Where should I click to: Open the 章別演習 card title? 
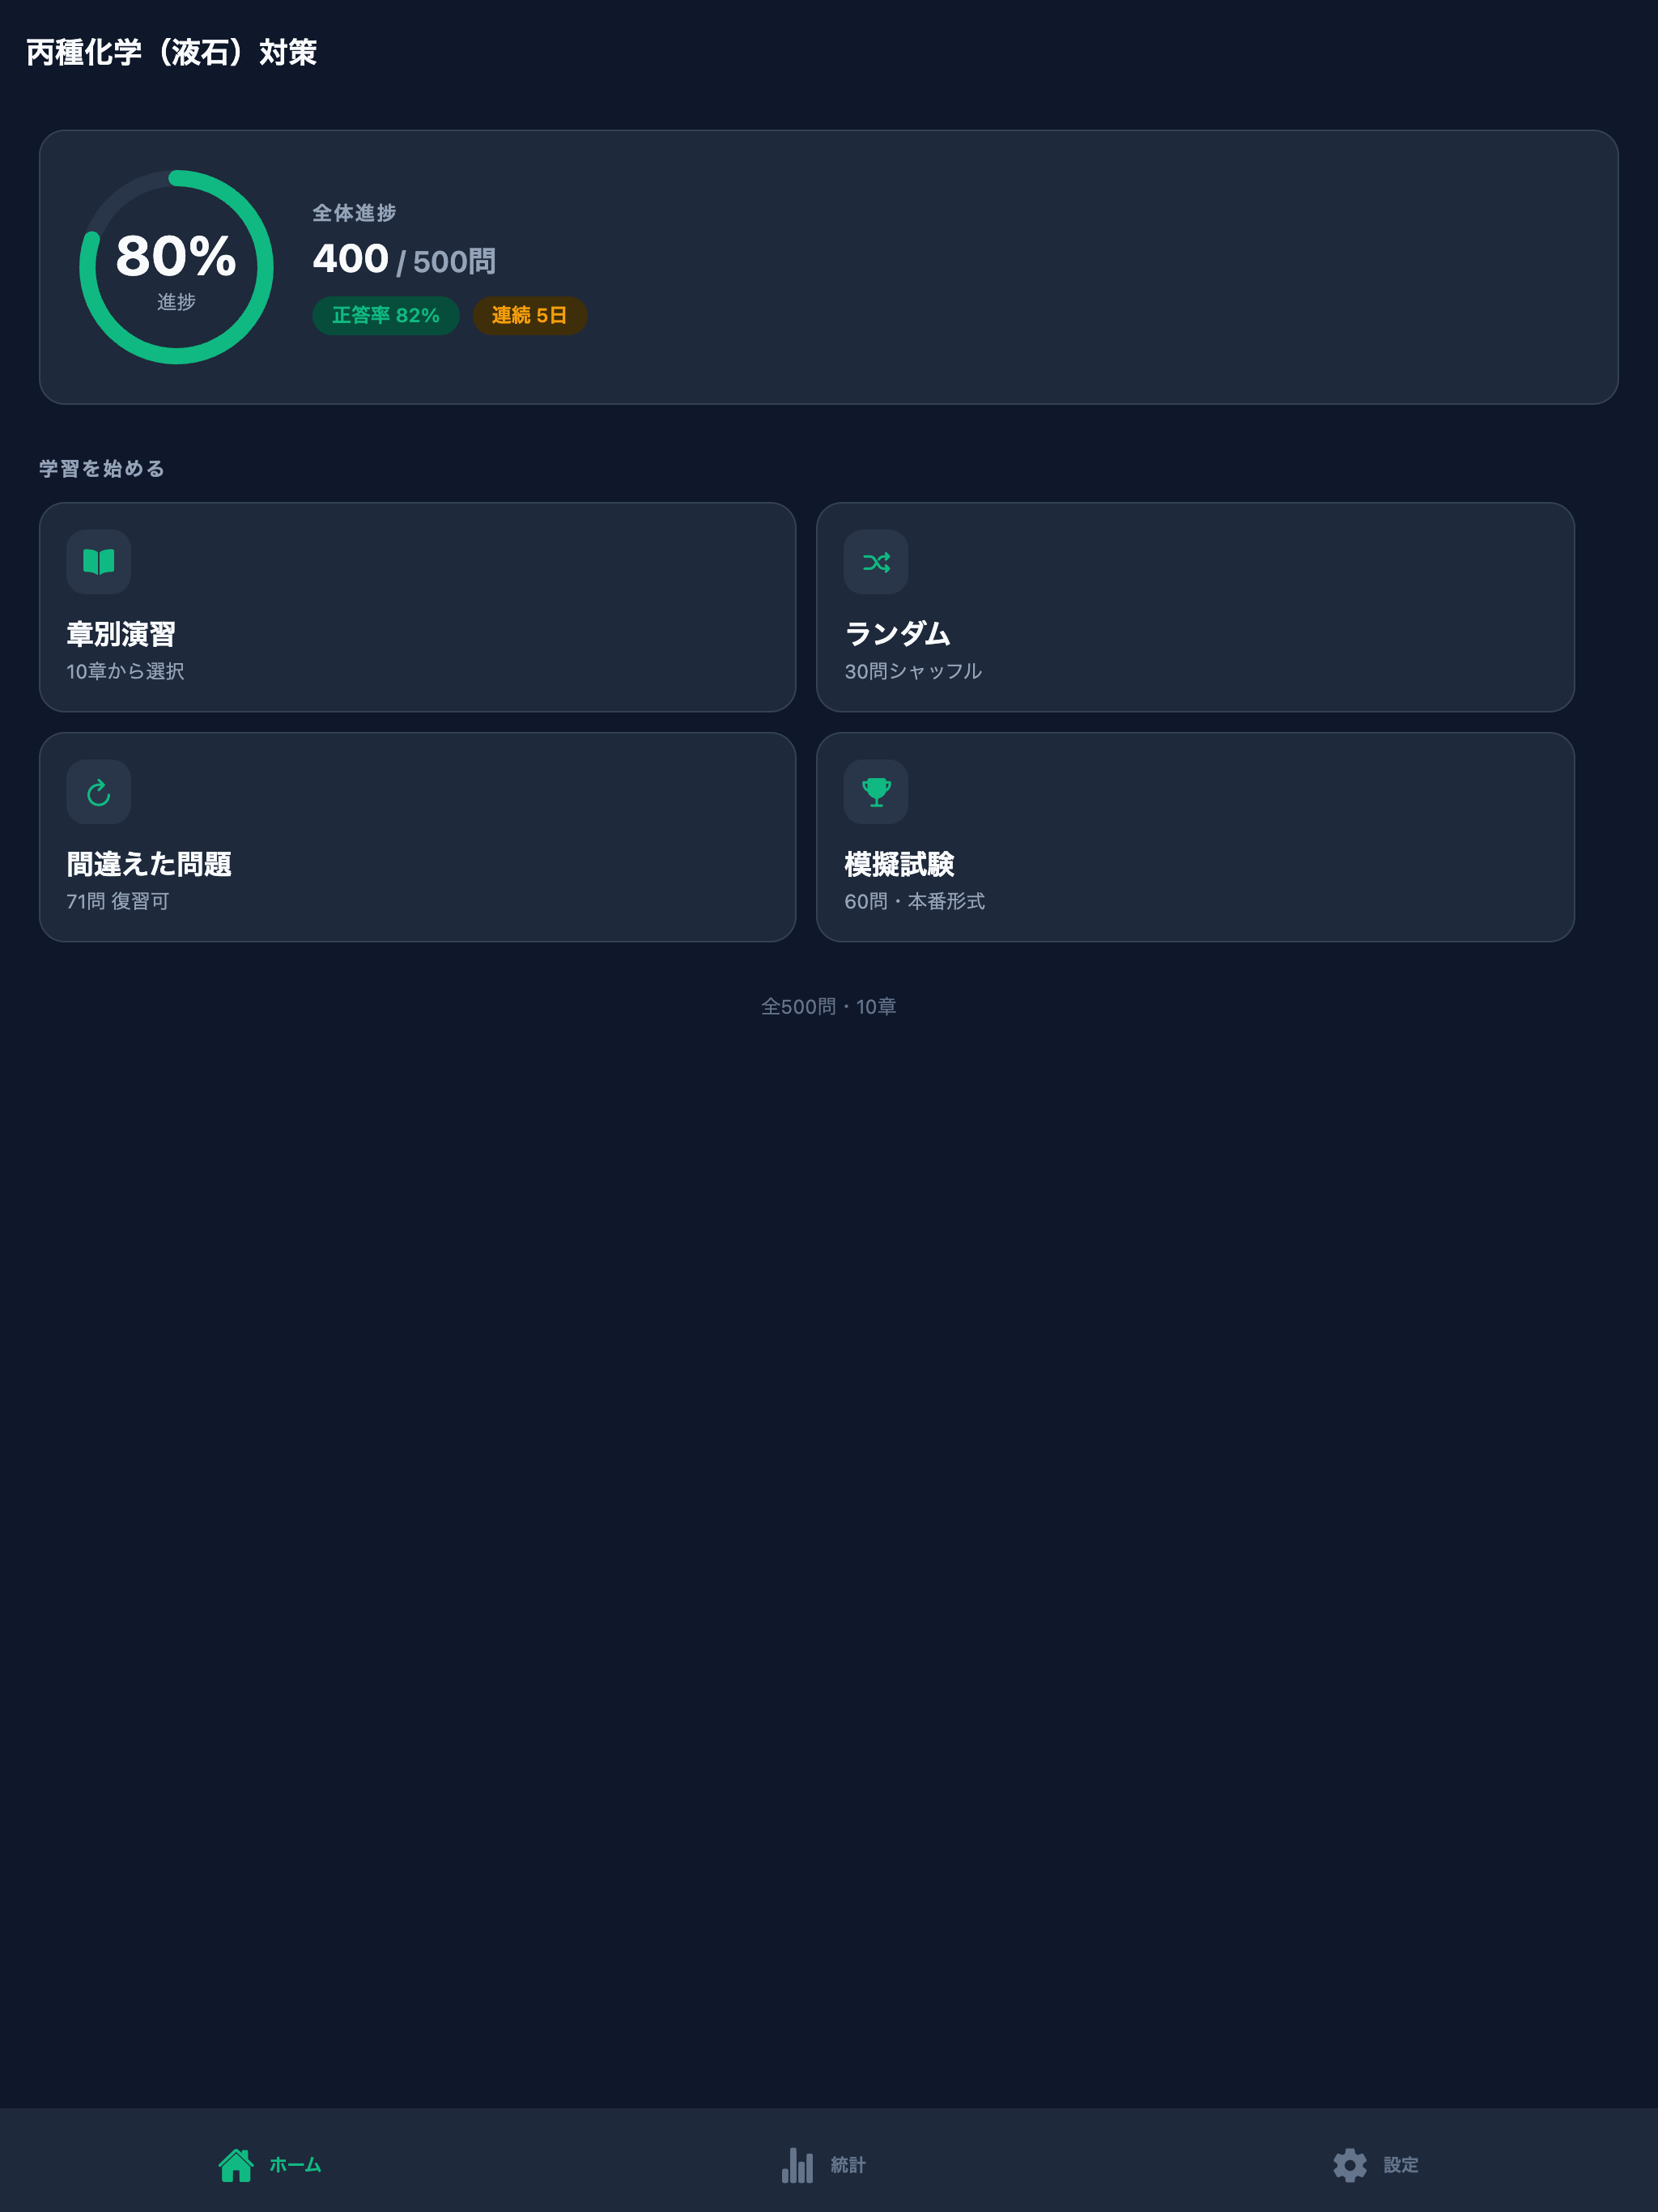(121, 634)
